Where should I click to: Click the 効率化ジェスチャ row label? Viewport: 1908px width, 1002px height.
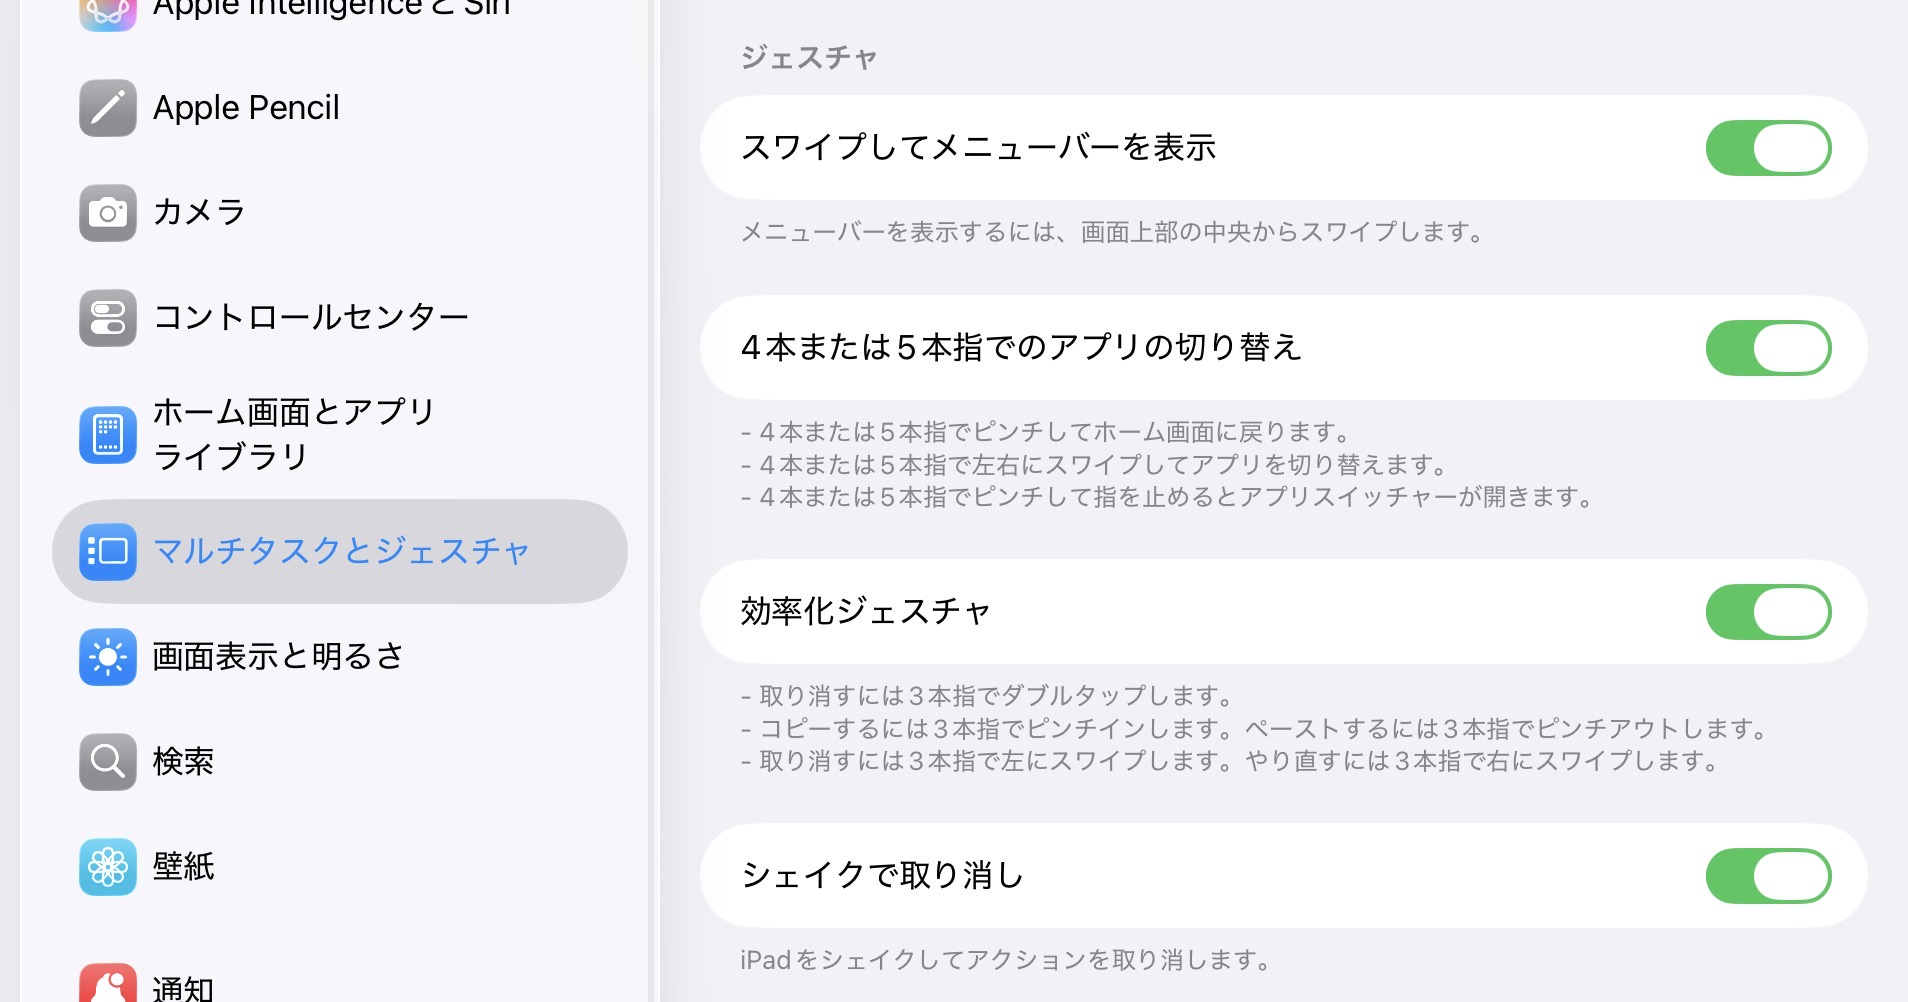click(x=866, y=612)
